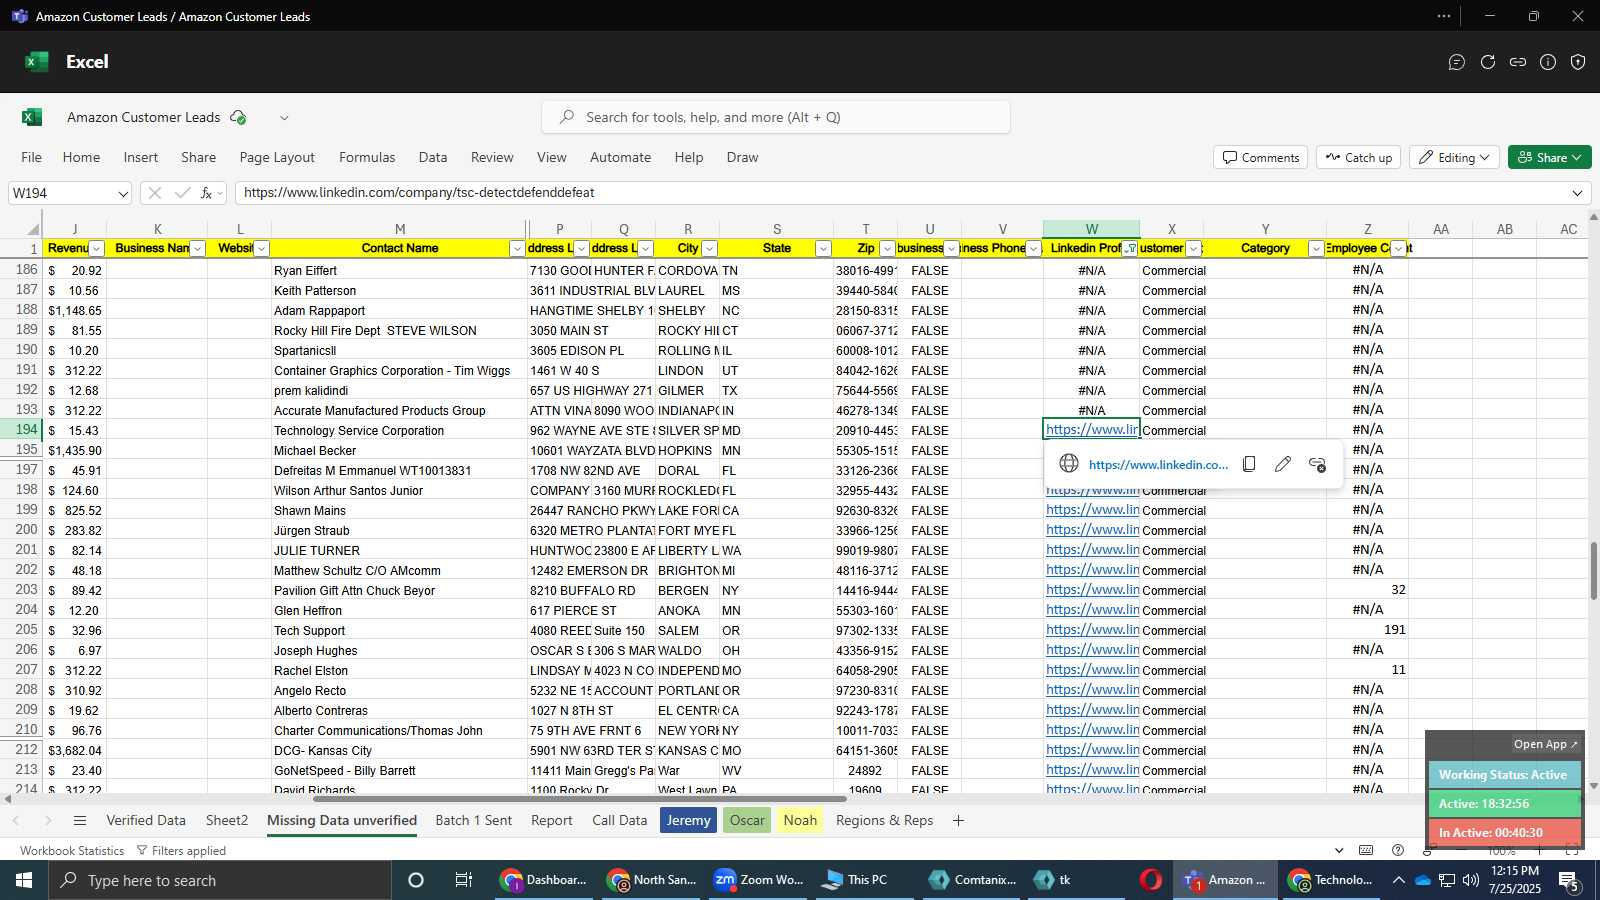Click the green Share button

coord(1549,158)
